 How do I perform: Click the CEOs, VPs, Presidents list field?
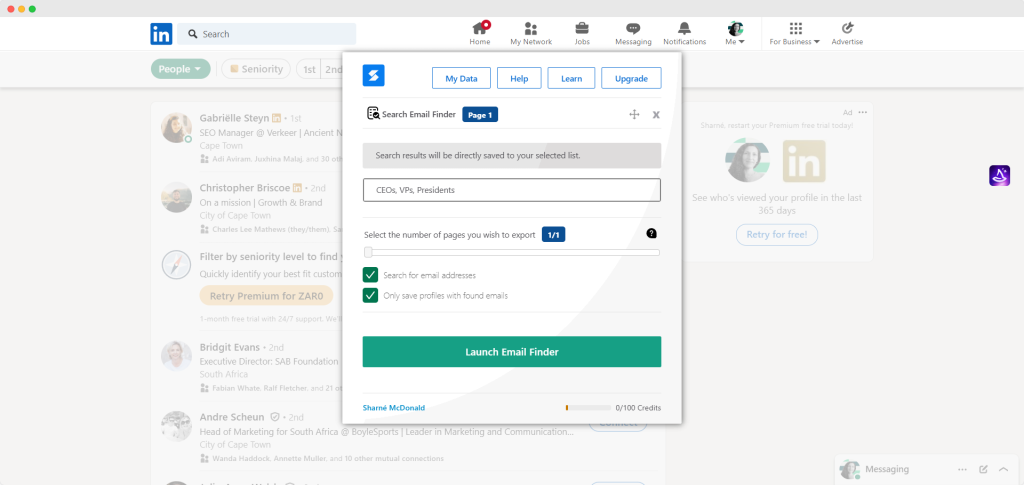pos(512,190)
